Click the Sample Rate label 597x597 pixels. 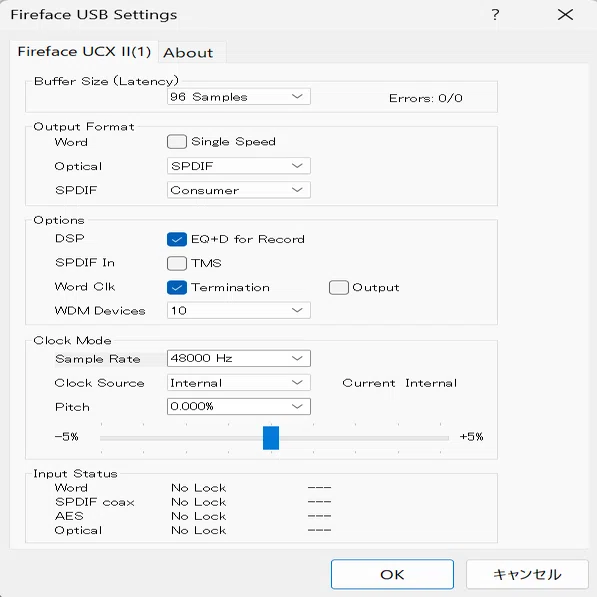point(98,359)
